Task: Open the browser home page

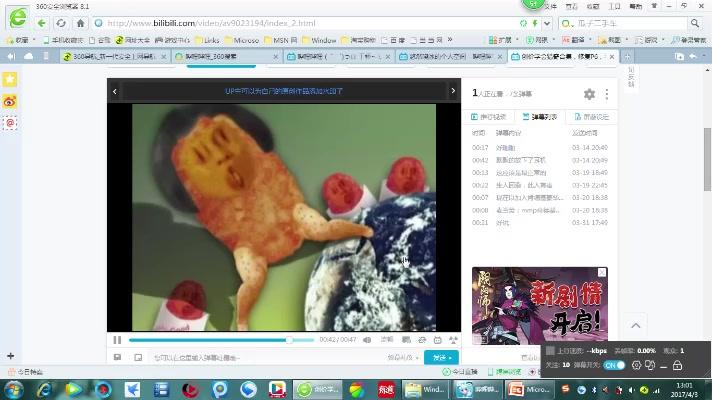Action: (80, 23)
